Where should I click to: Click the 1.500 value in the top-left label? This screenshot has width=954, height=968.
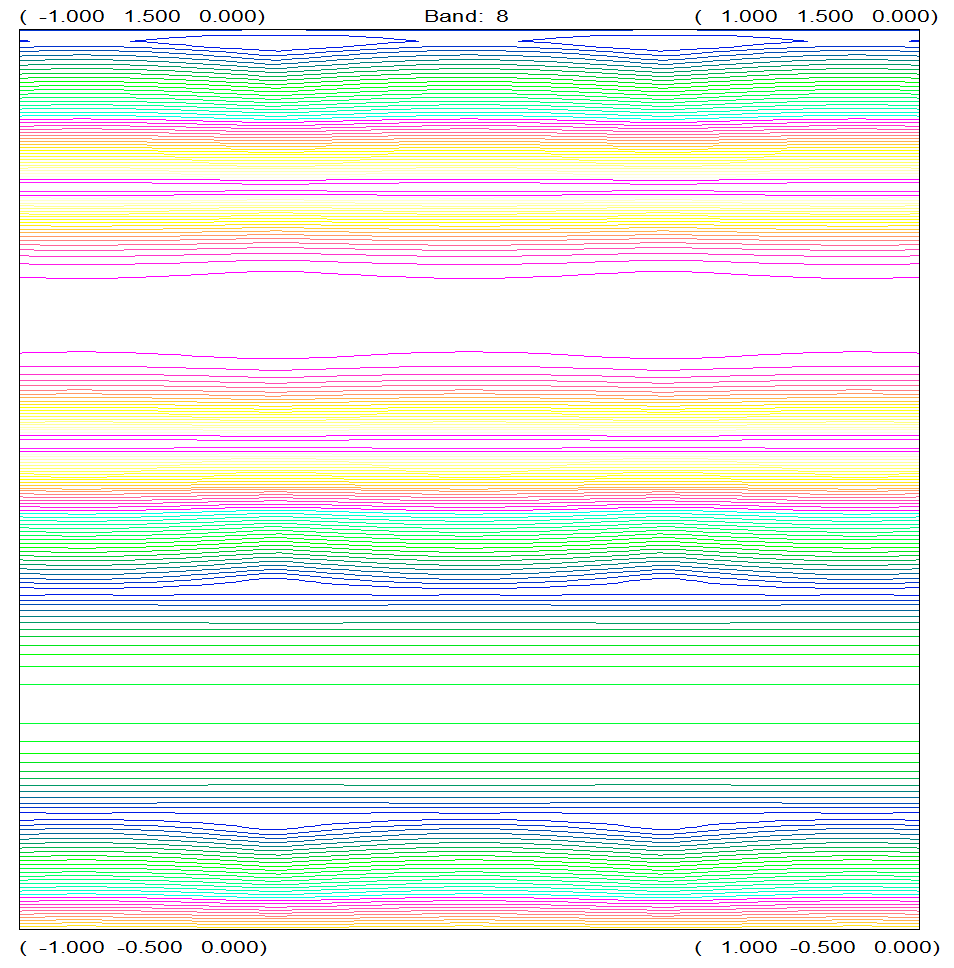coord(153,16)
